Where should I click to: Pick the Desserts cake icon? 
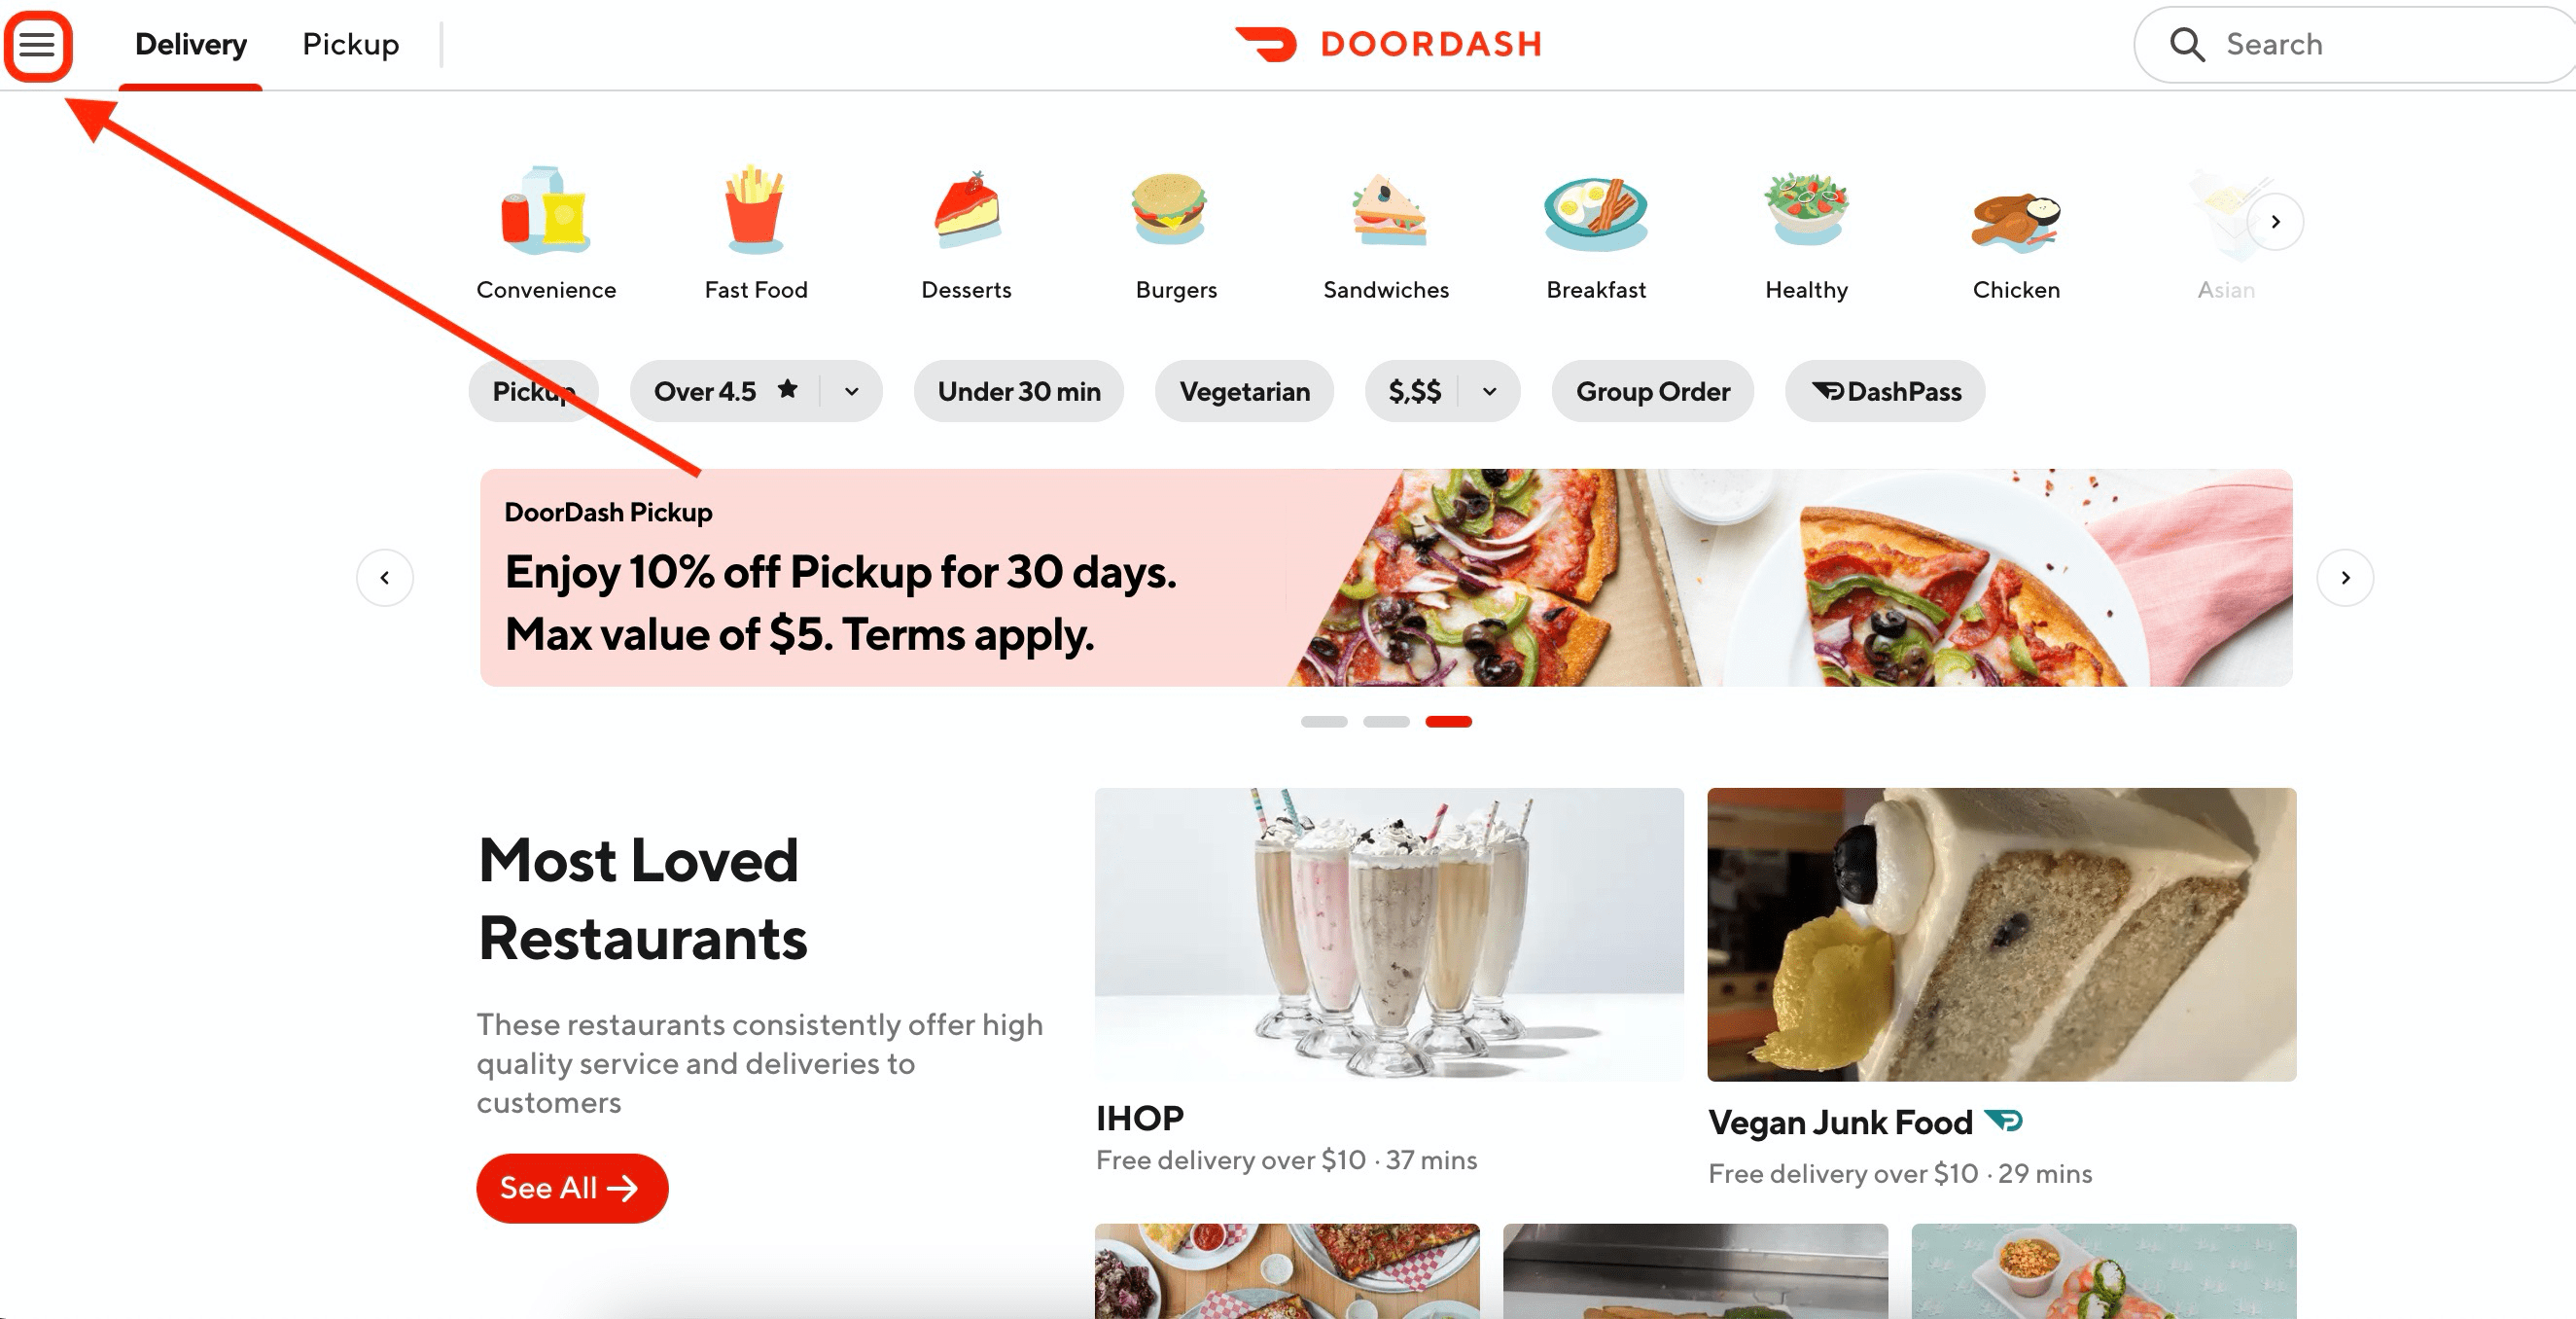[966, 210]
